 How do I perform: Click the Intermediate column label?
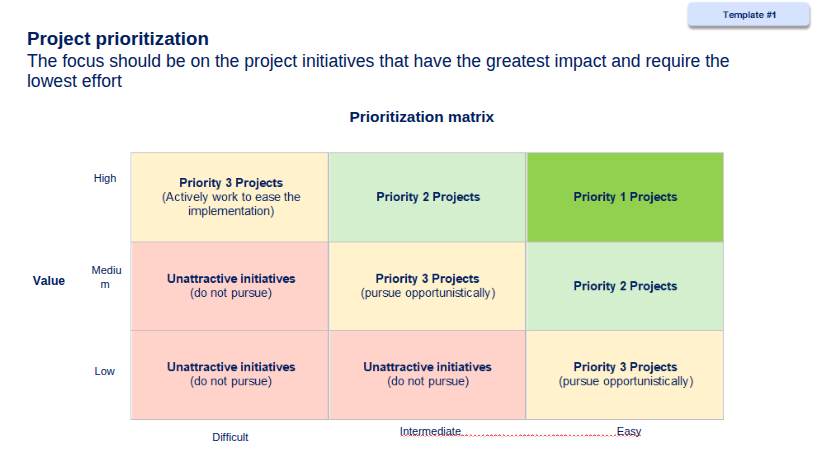[x=430, y=431]
